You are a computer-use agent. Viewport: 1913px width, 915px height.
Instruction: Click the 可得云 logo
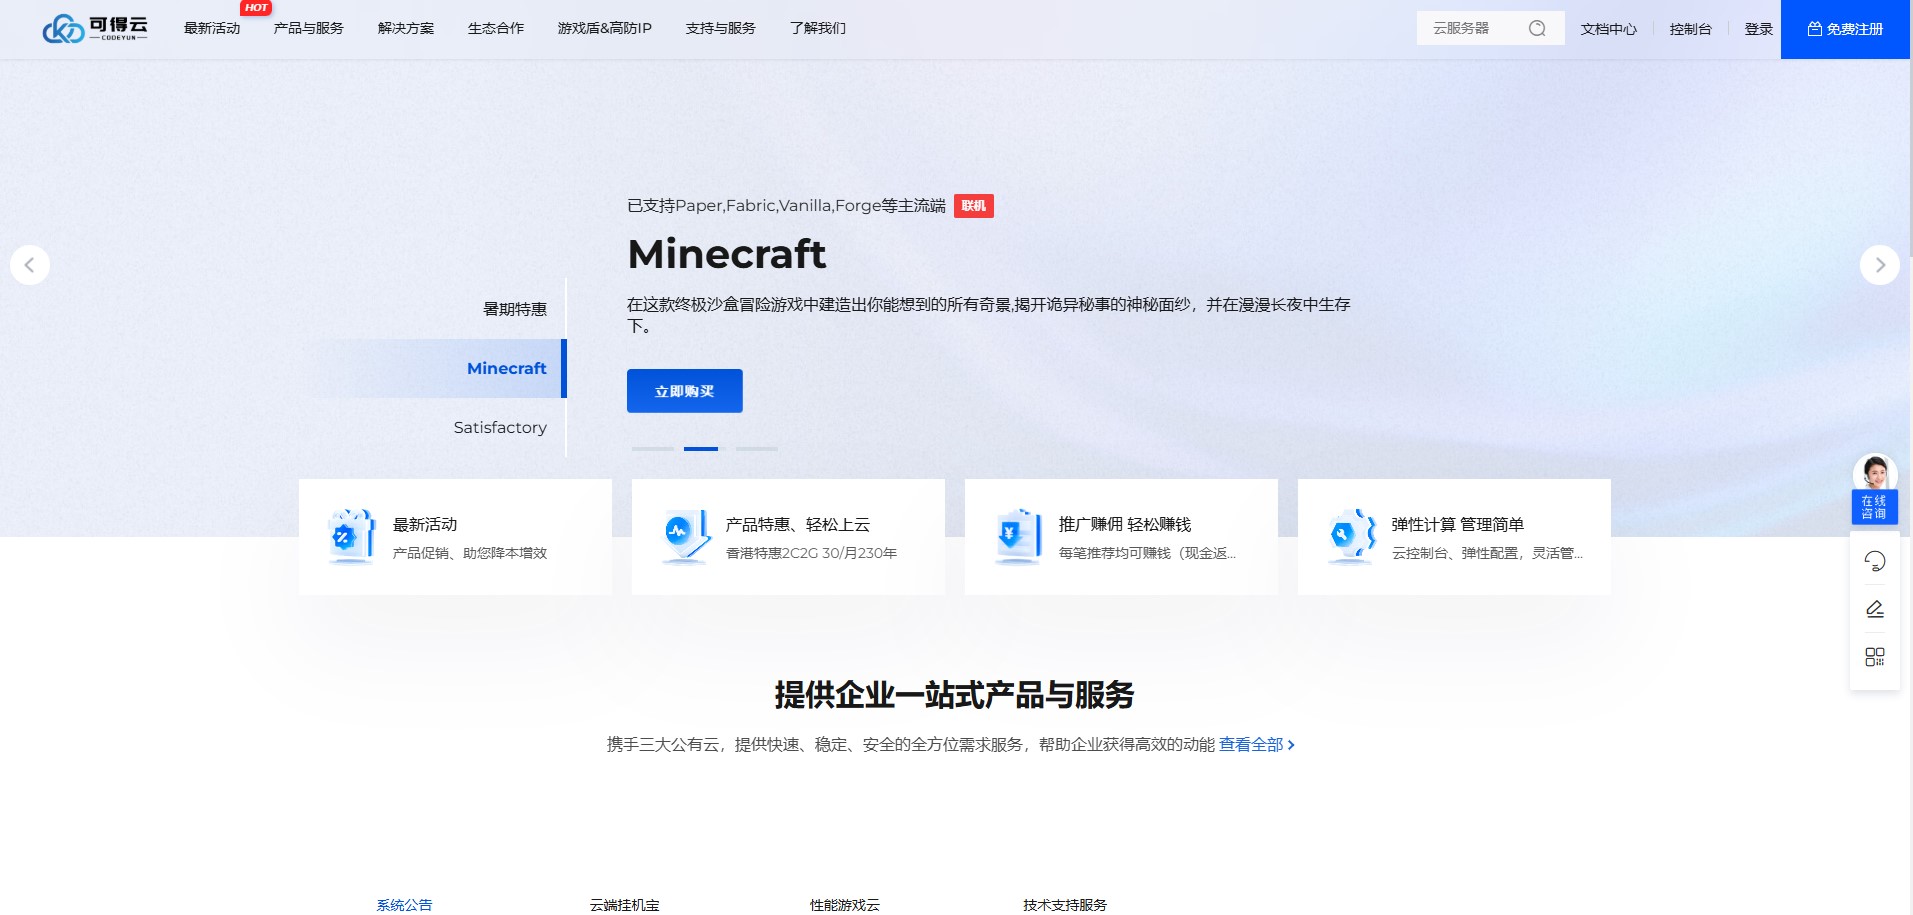(x=95, y=29)
